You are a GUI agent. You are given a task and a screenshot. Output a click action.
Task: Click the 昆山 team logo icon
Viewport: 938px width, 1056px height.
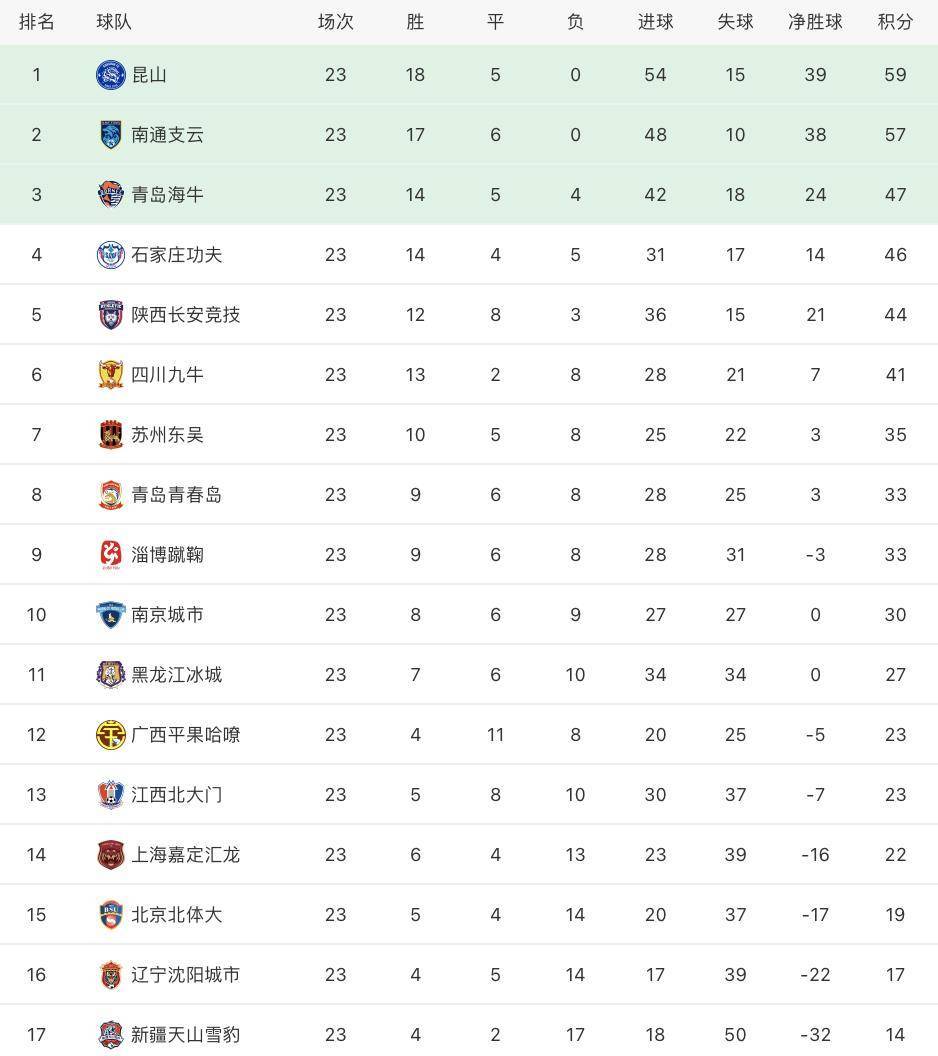click(111, 75)
